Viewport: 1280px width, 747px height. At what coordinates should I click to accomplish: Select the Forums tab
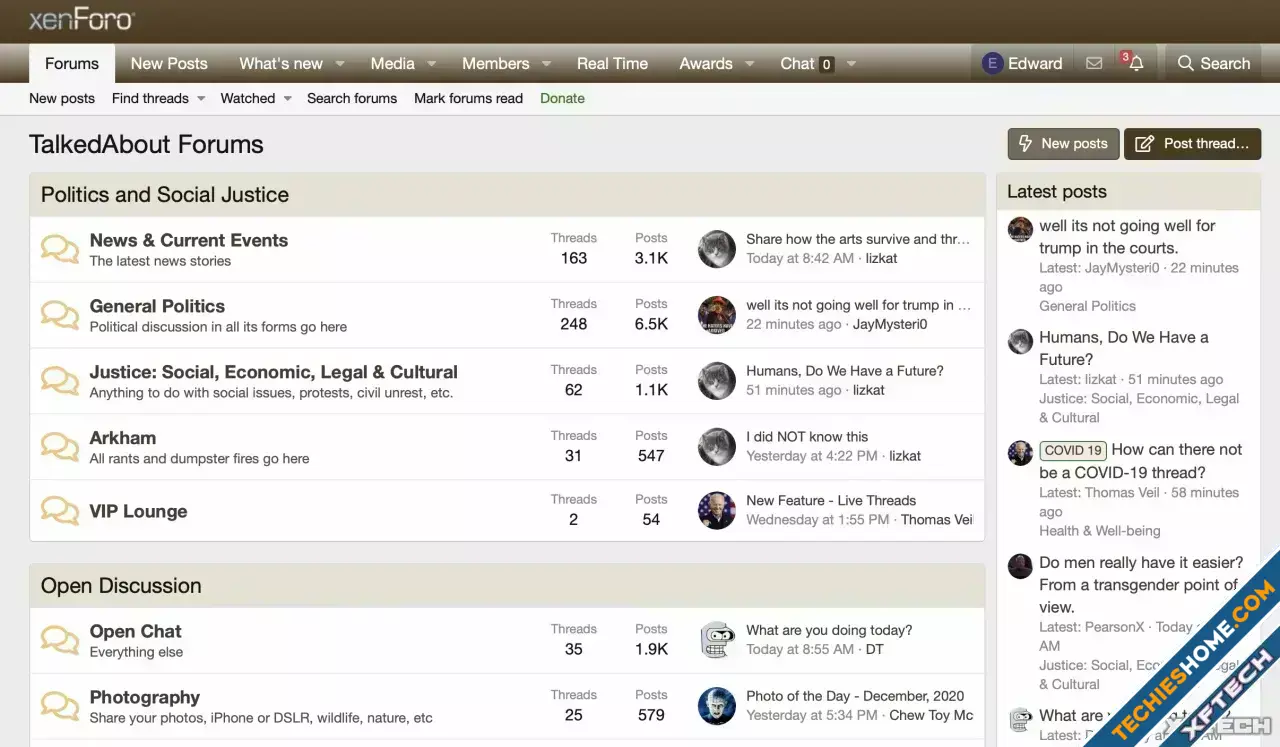point(72,63)
